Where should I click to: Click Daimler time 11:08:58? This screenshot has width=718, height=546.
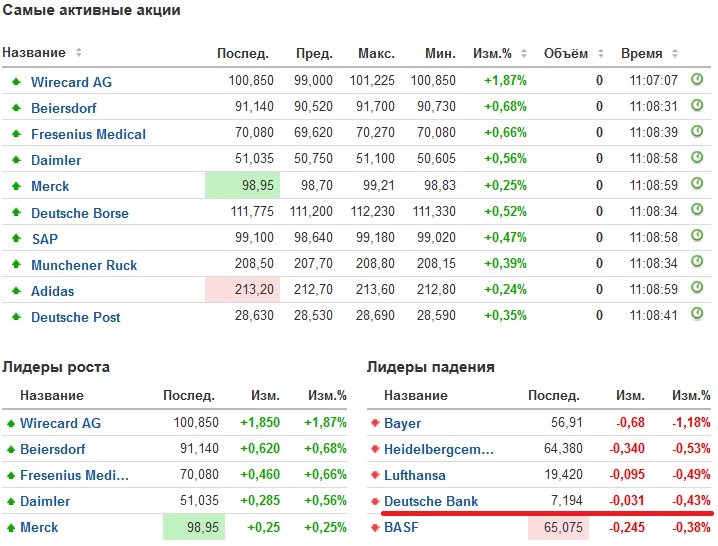653,158
